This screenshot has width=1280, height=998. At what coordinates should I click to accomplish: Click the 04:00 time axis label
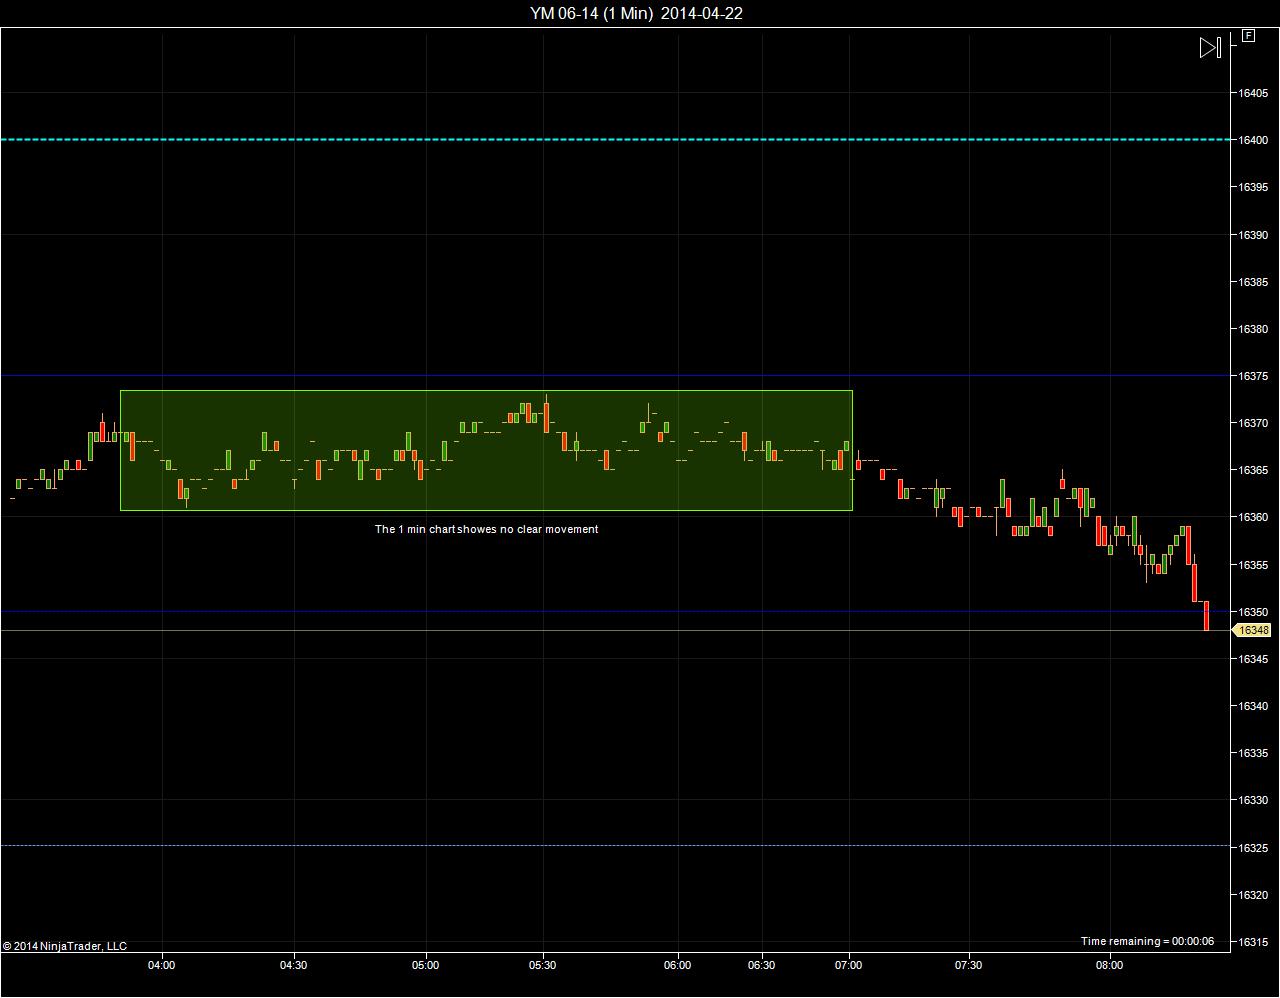[x=161, y=965]
